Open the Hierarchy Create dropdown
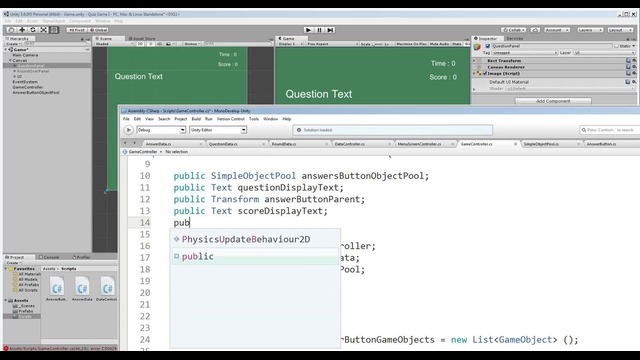The image size is (640, 360). click(13, 44)
